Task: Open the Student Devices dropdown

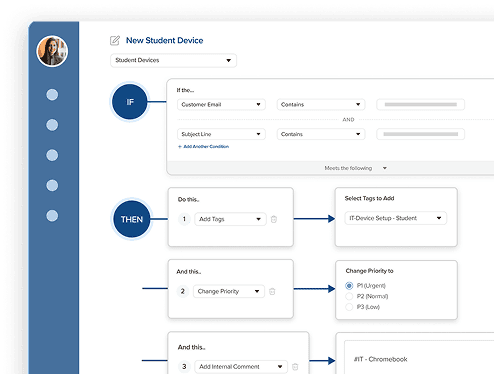Action: tap(173, 60)
